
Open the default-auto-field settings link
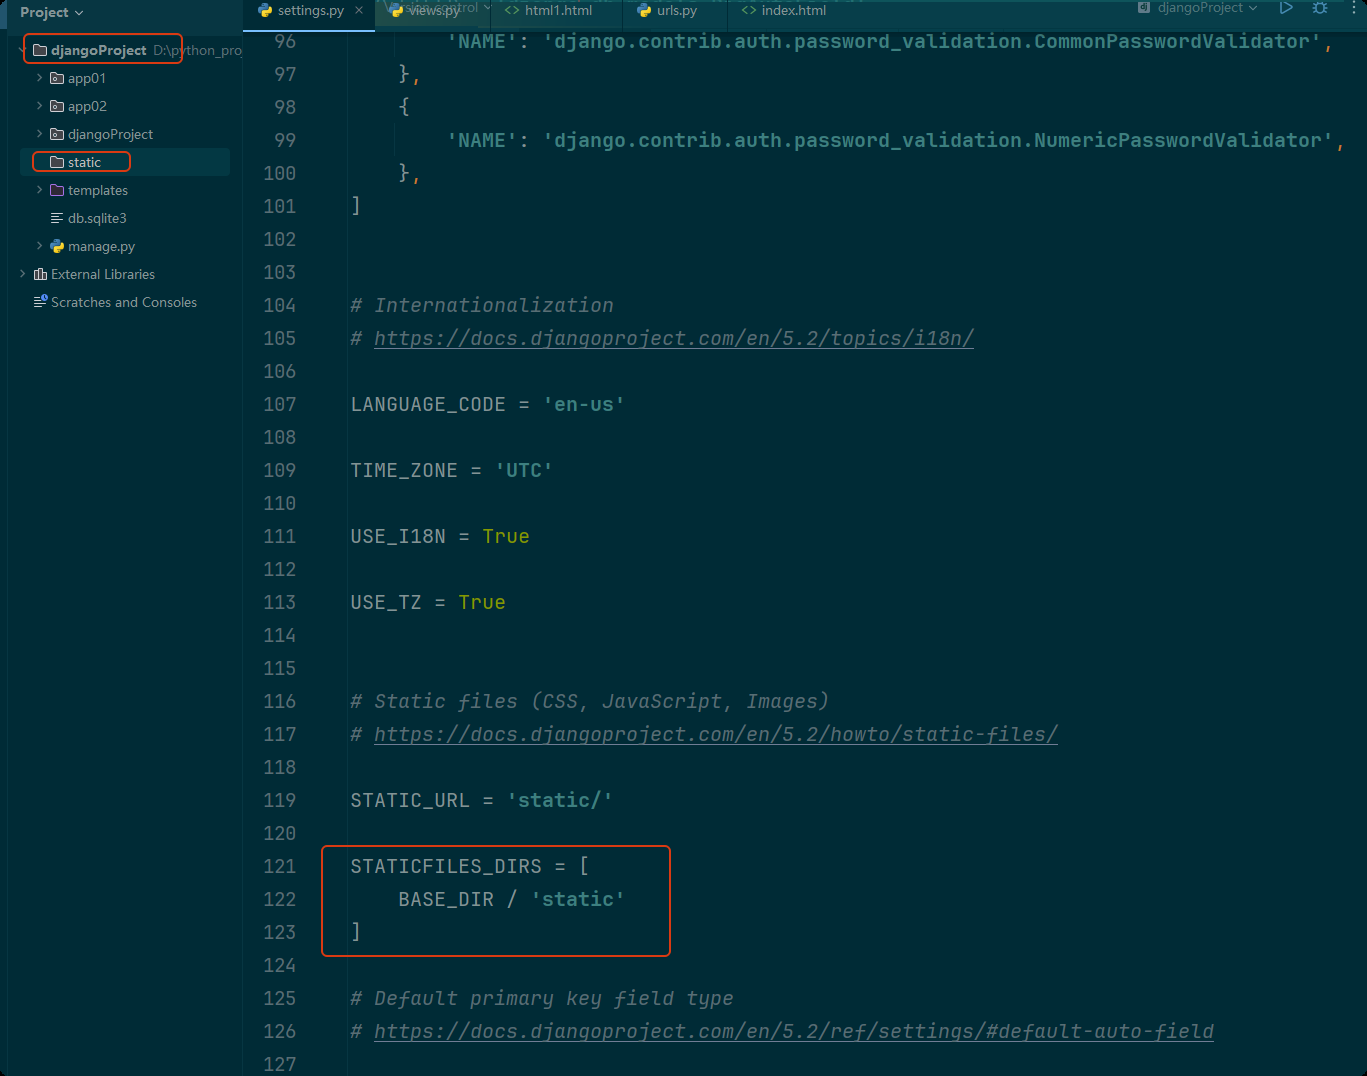794,1031
